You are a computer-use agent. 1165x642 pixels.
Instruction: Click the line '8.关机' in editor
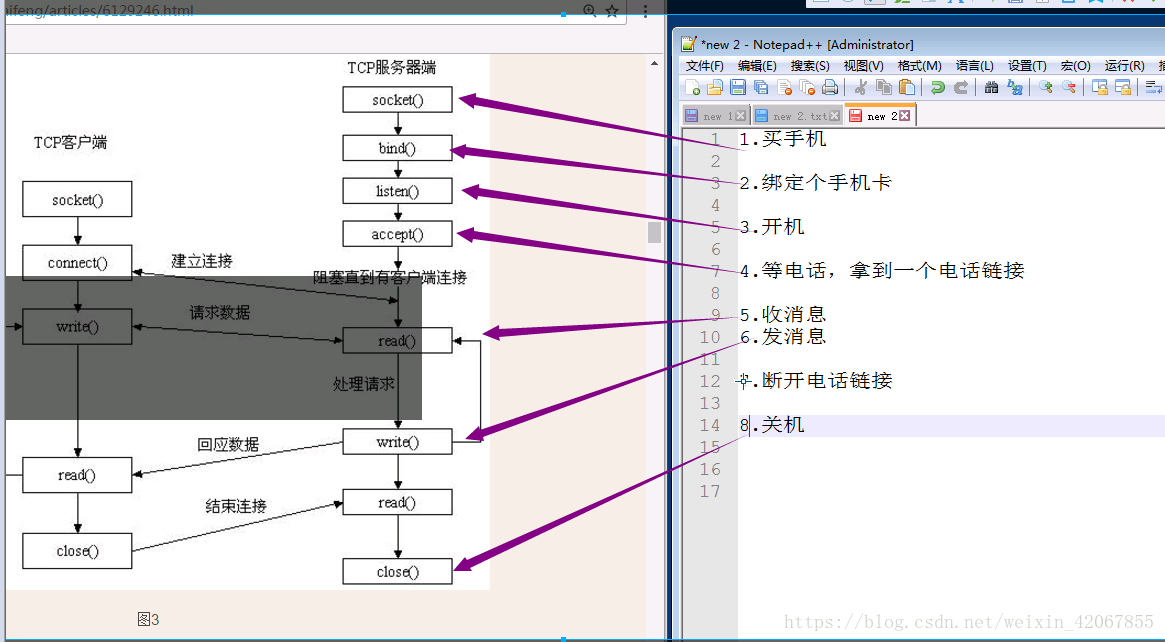pyautogui.click(x=772, y=425)
